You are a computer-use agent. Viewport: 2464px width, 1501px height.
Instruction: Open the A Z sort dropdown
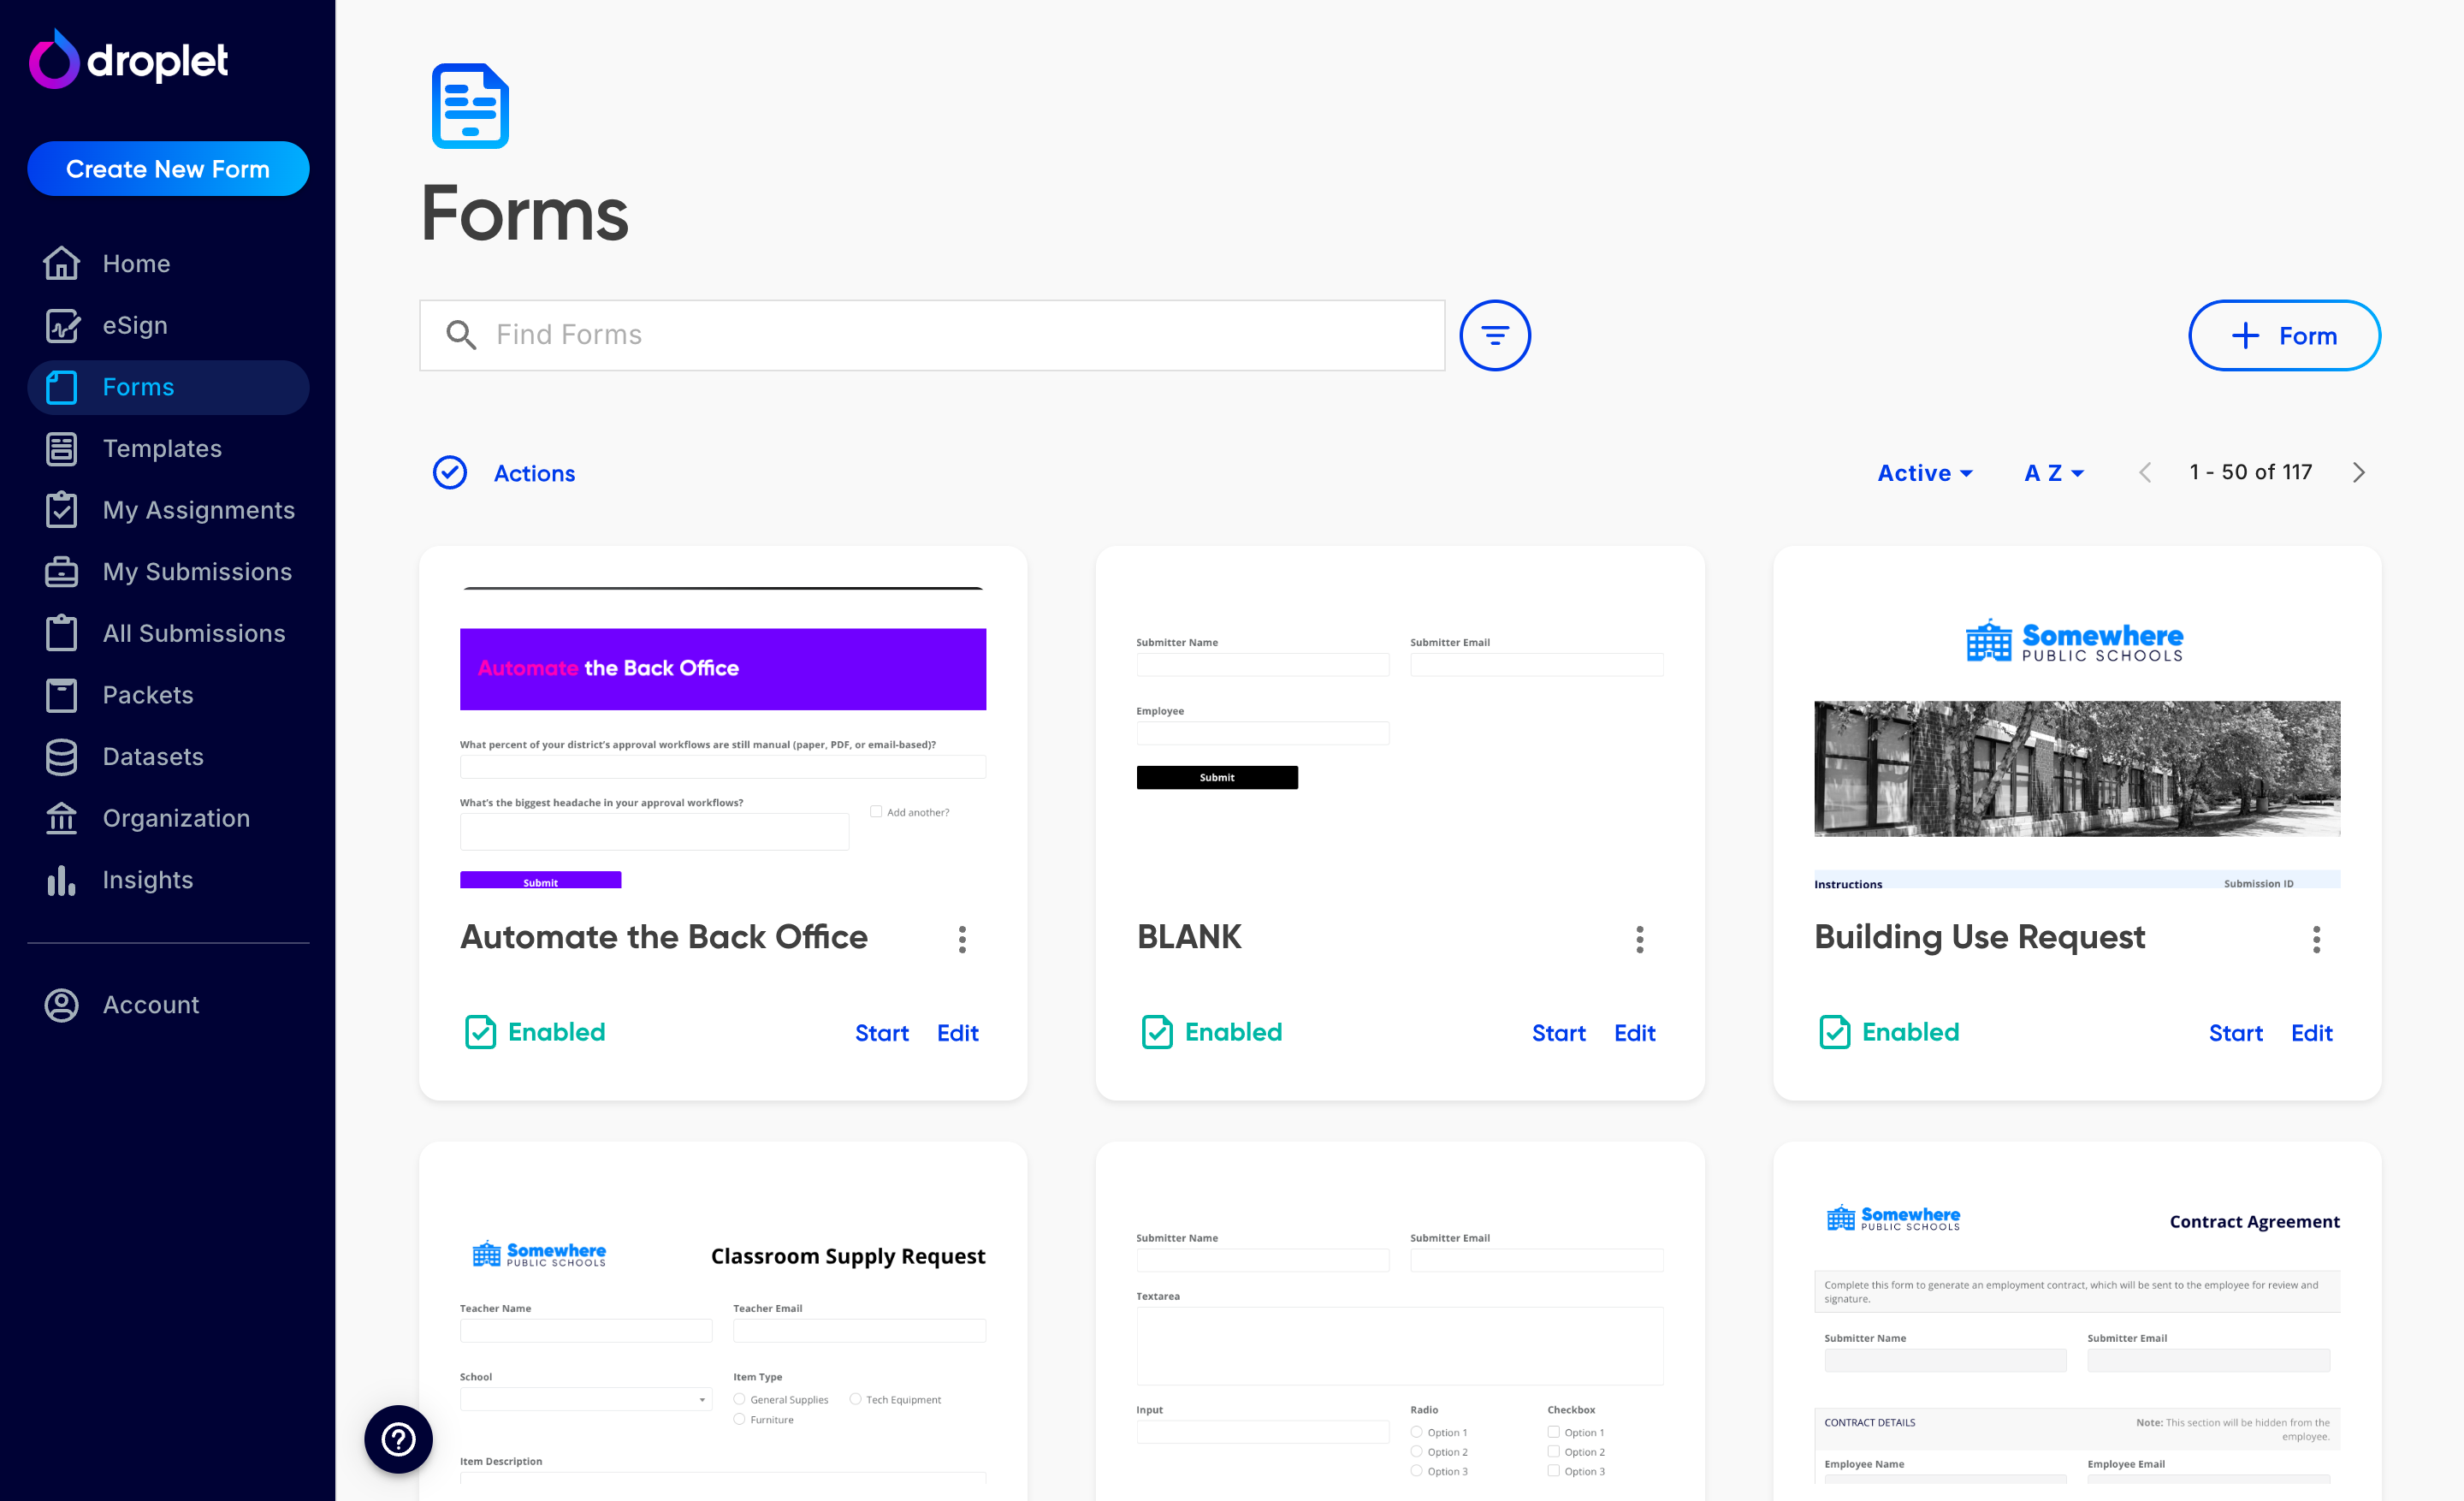click(x=2054, y=473)
